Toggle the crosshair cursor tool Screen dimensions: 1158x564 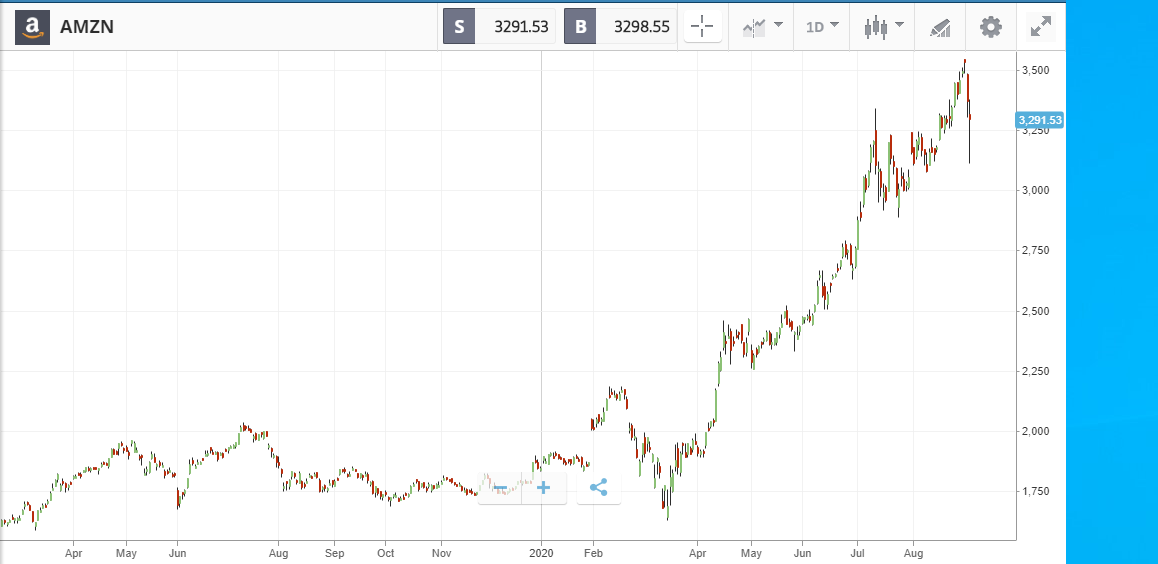click(702, 27)
